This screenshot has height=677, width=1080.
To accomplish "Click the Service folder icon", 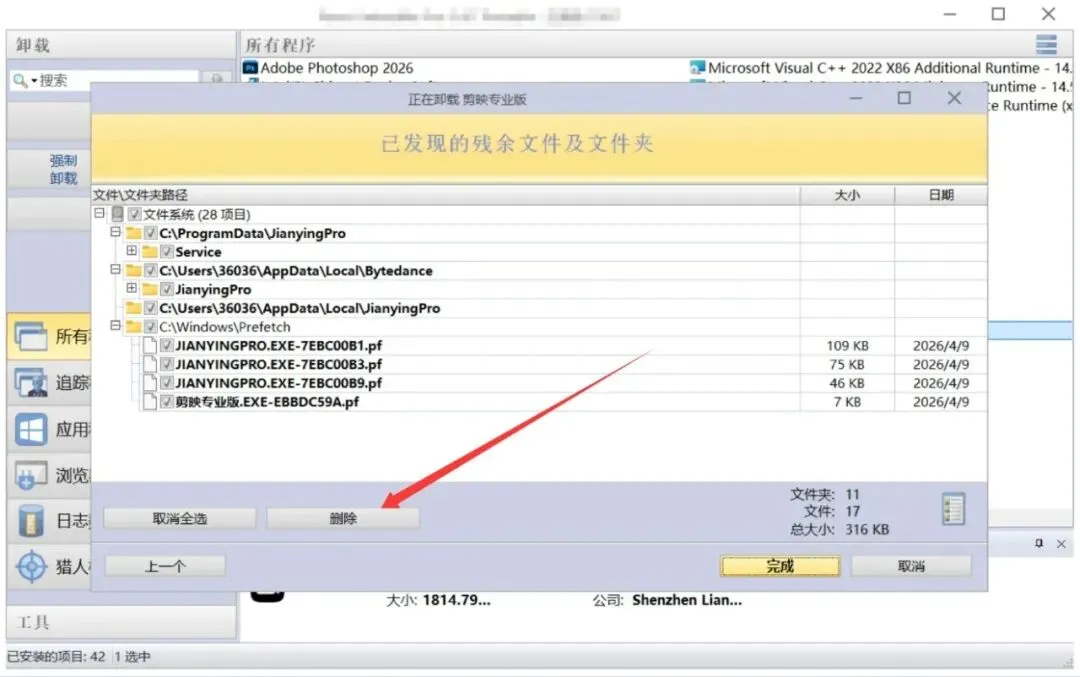I will click(149, 251).
